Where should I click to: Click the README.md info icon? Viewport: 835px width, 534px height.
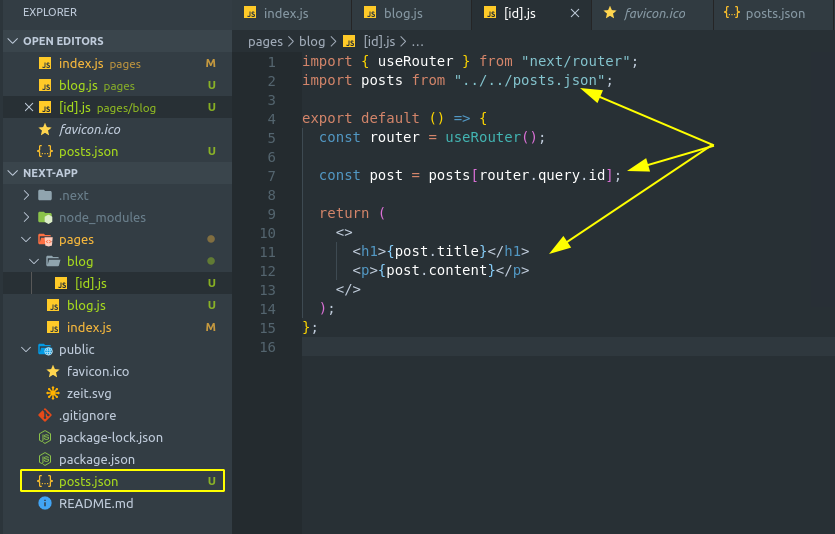coord(45,503)
